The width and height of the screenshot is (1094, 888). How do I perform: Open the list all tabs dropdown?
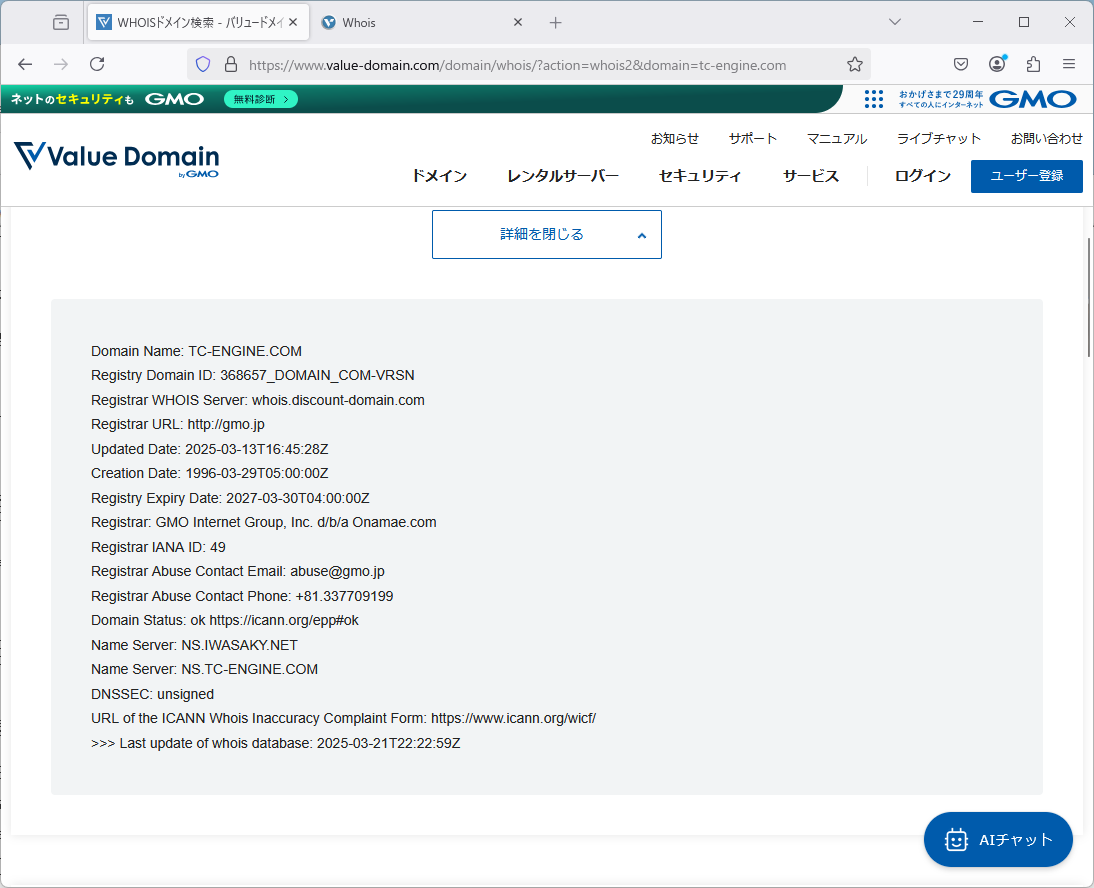[x=895, y=22]
